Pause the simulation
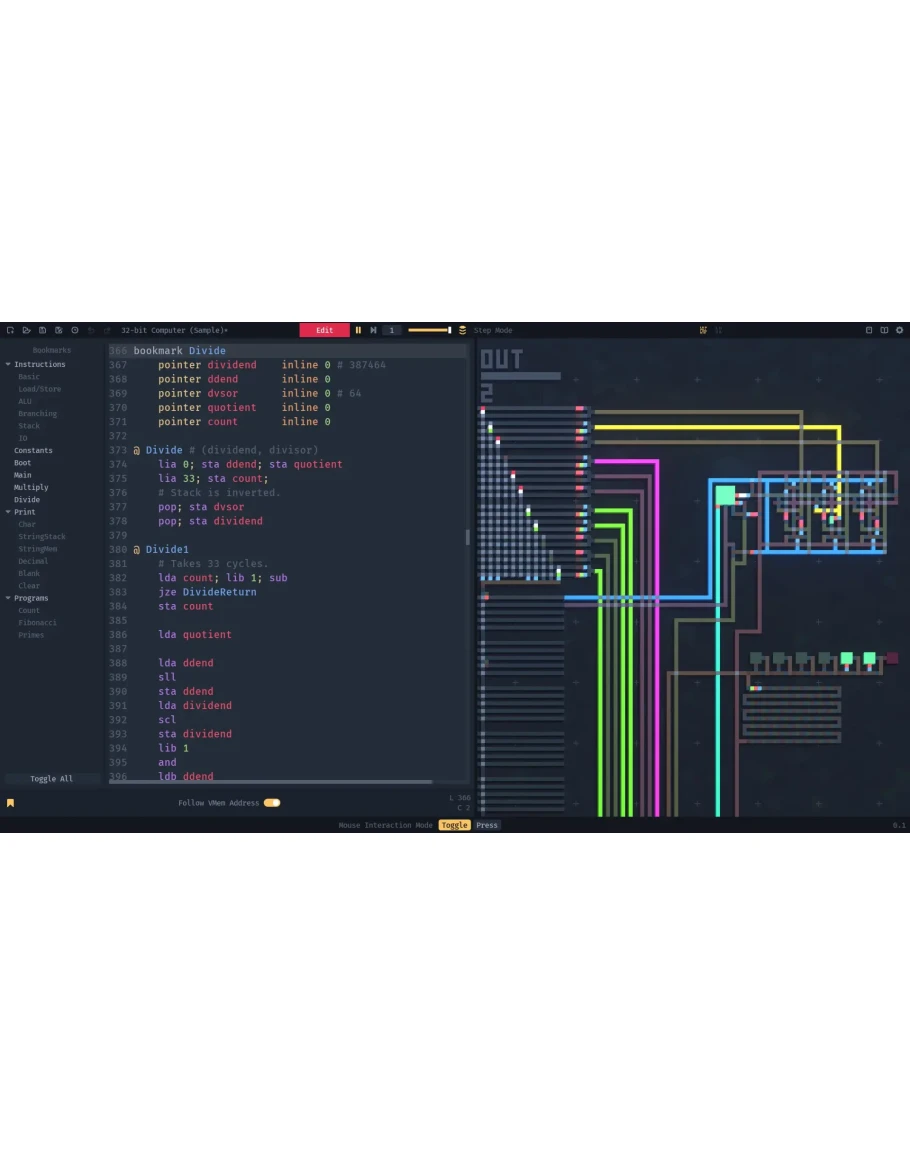 coord(358,330)
